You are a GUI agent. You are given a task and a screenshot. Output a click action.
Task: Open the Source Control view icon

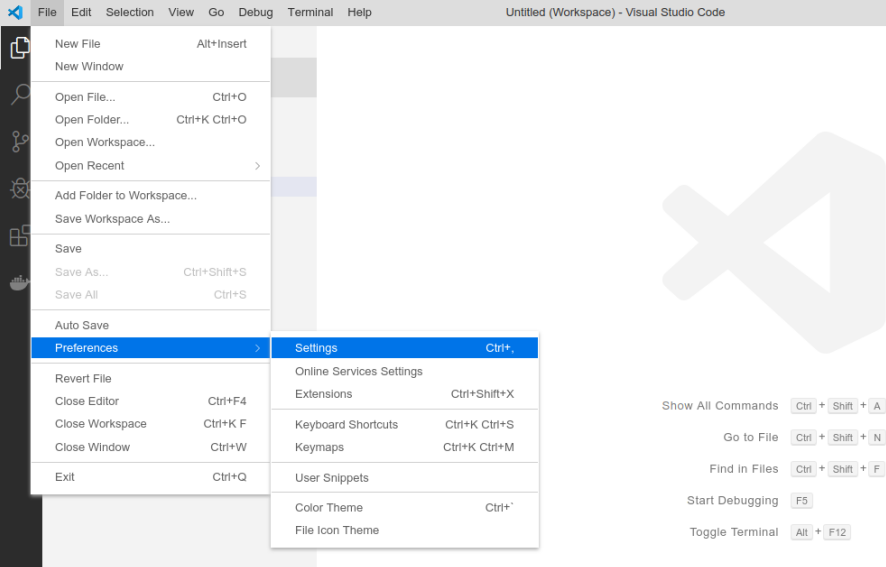tap(20, 142)
